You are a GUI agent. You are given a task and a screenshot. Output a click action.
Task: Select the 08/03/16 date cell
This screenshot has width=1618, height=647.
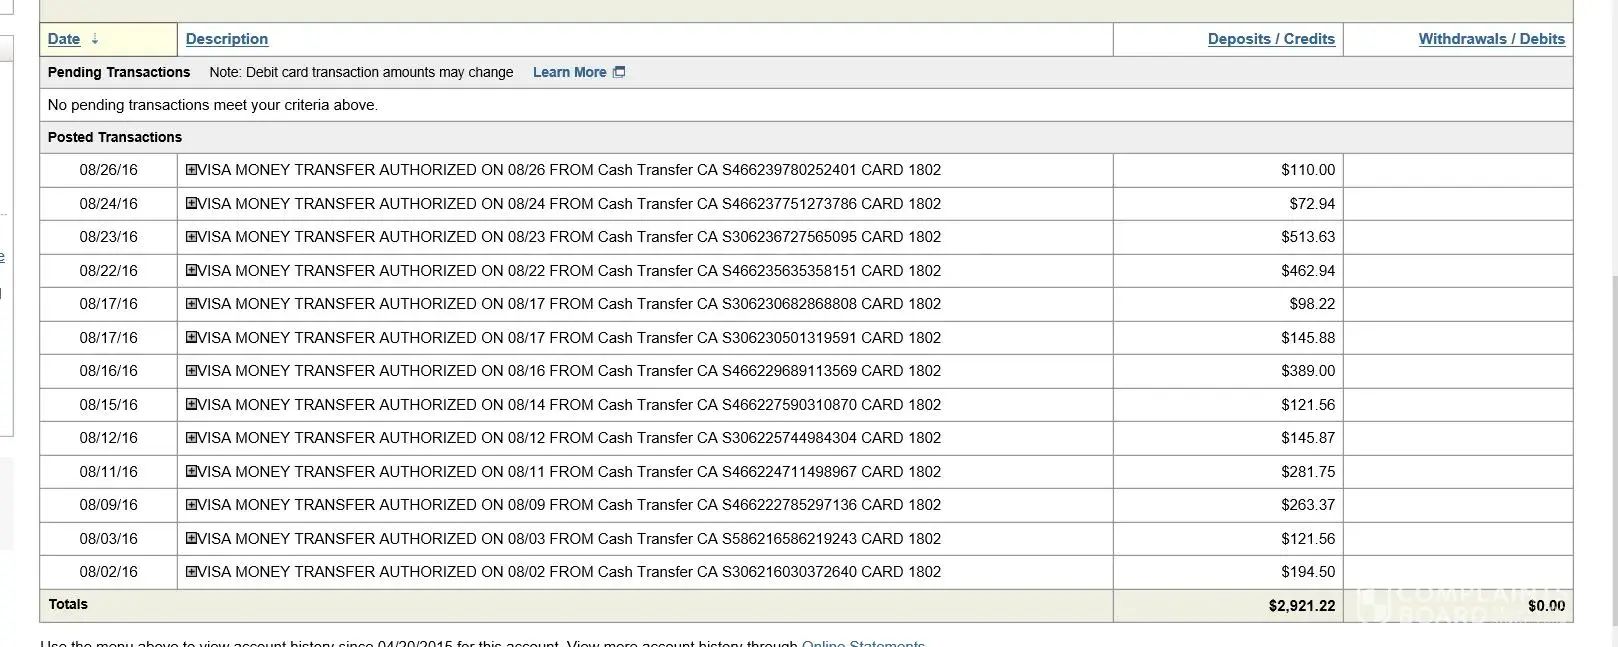point(109,538)
